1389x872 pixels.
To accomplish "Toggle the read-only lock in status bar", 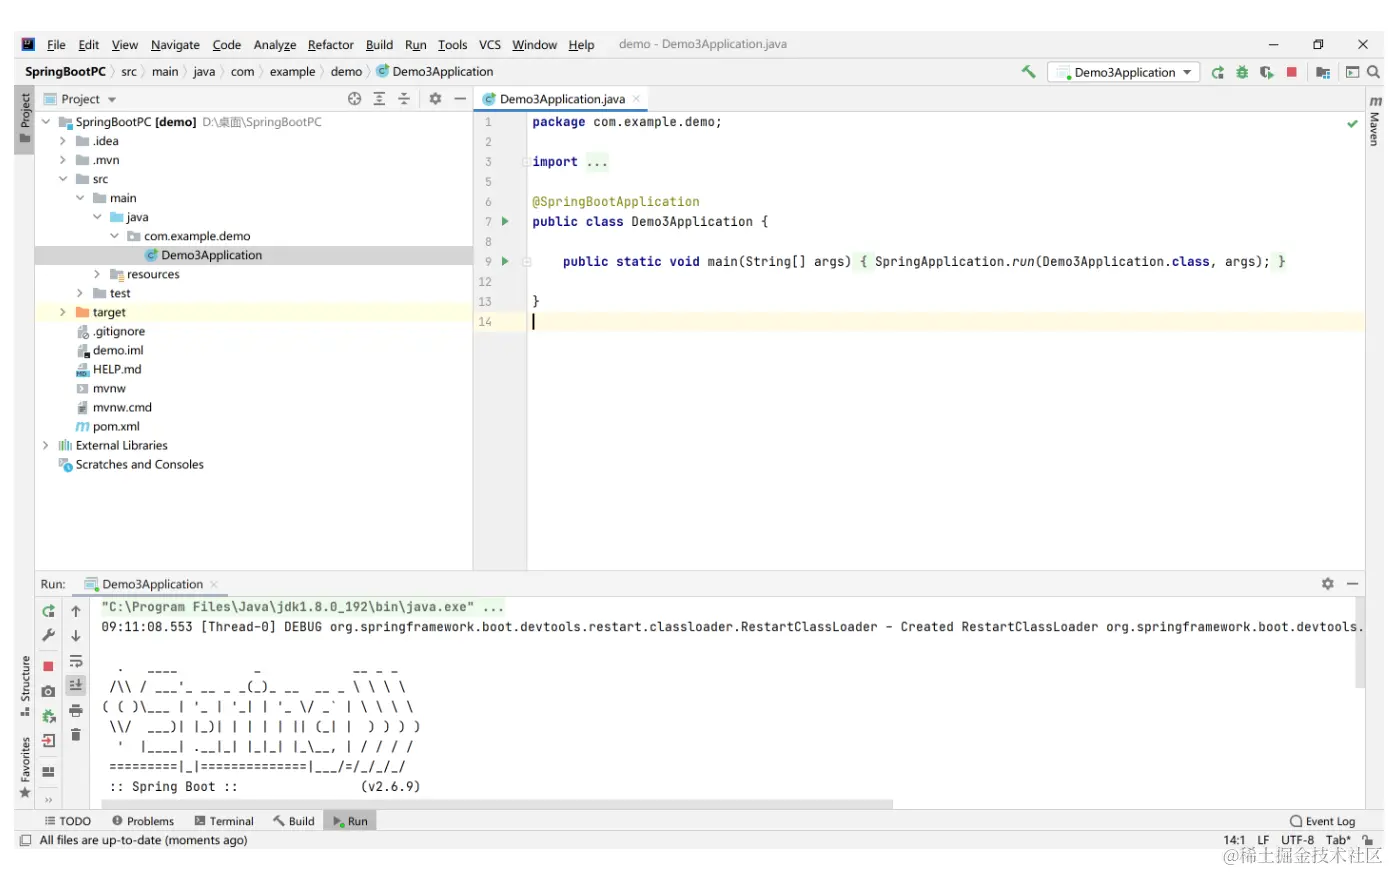I will pyautogui.click(x=1367, y=840).
